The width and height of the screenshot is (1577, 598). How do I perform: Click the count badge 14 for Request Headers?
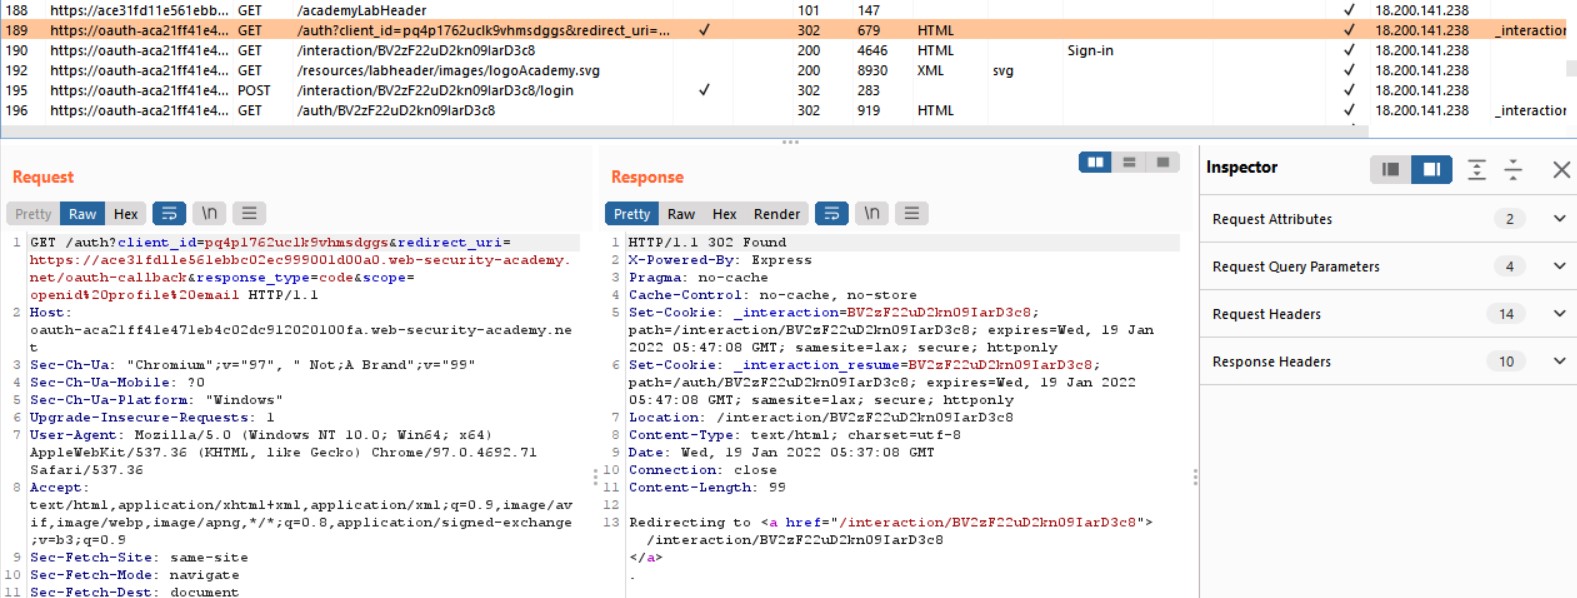click(1506, 314)
